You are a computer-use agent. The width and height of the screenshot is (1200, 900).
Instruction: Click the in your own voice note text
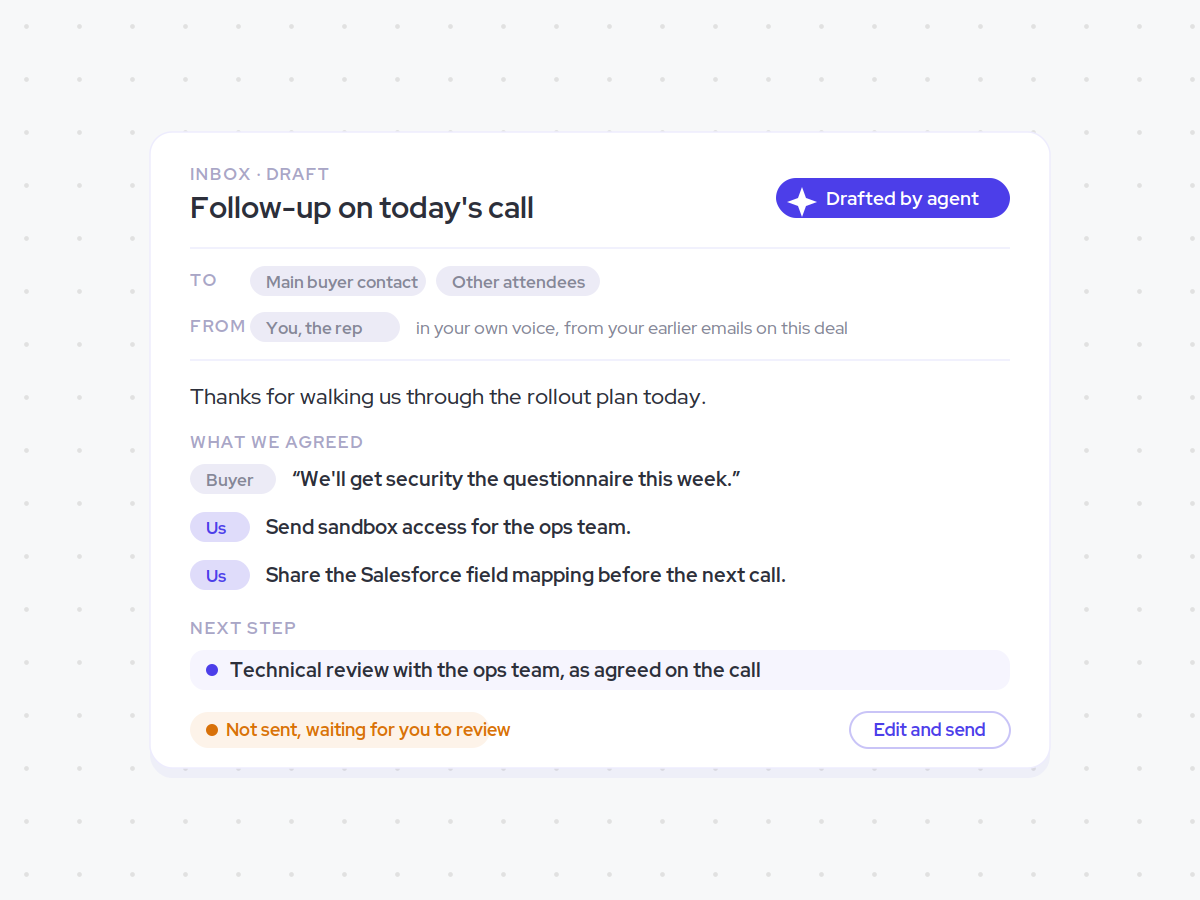coord(632,328)
